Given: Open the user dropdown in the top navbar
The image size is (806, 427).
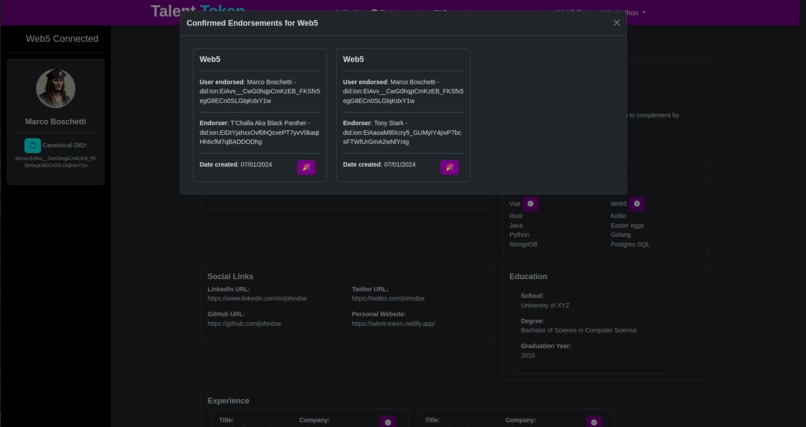Looking at the screenshot, I should pyautogui.click(x=600, y=13).
